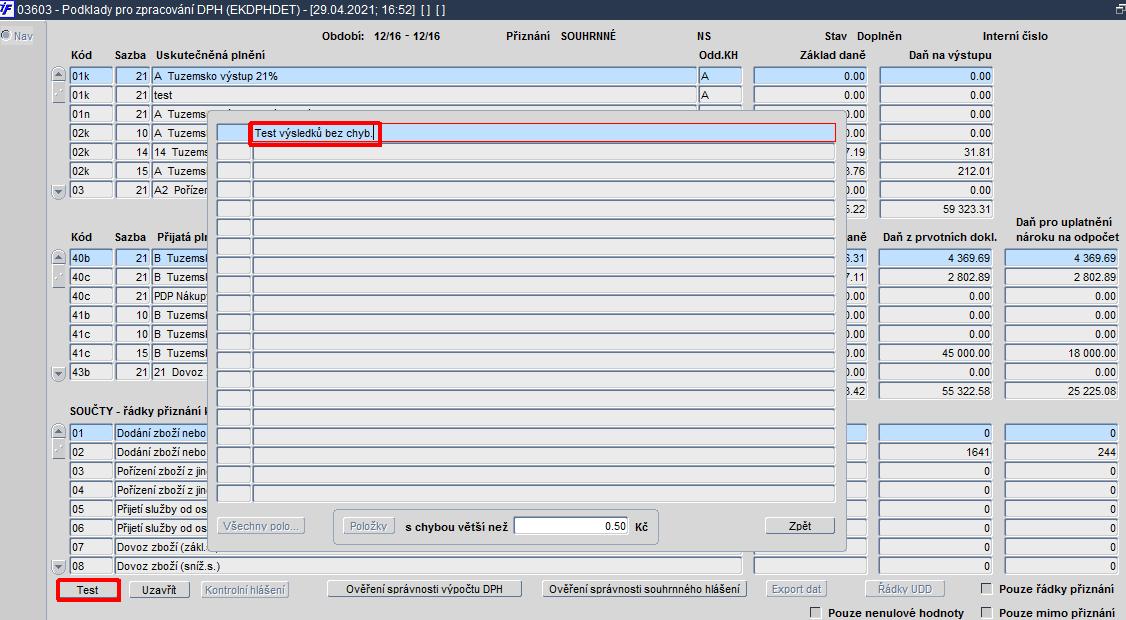Click Sazba cell '15' in row 41c
Screen dimensions: 1126x620
point(132,353)
